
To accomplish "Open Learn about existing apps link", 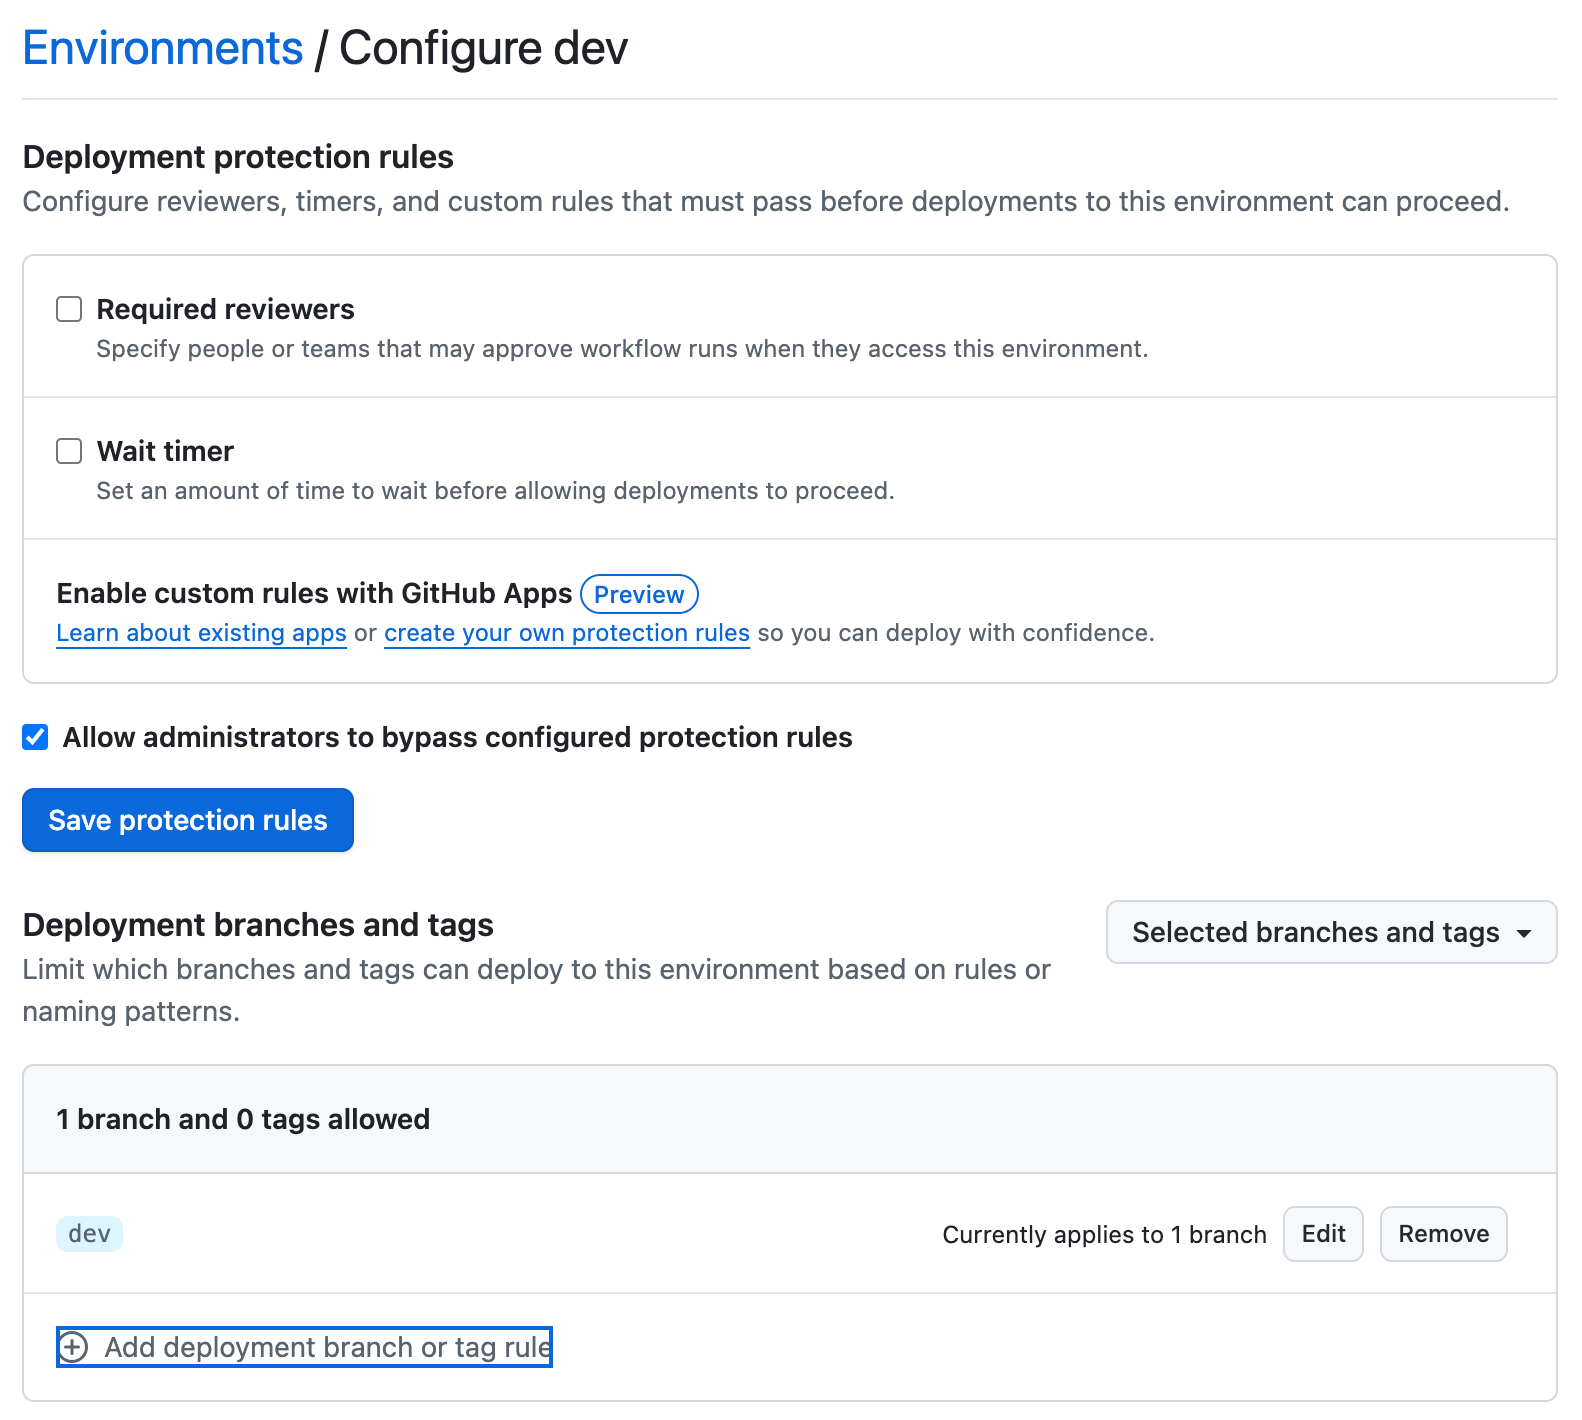I will [x=201, y=633].
